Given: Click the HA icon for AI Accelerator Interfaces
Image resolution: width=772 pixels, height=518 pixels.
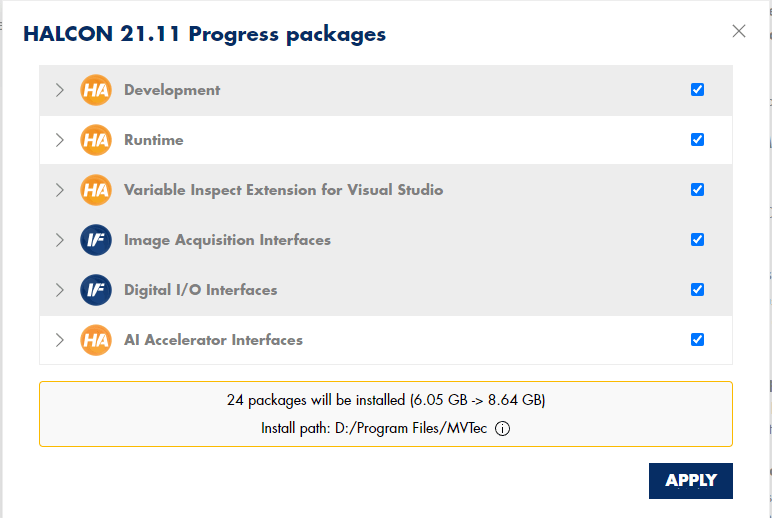Looking at the screenshot, I should (96, 340).
